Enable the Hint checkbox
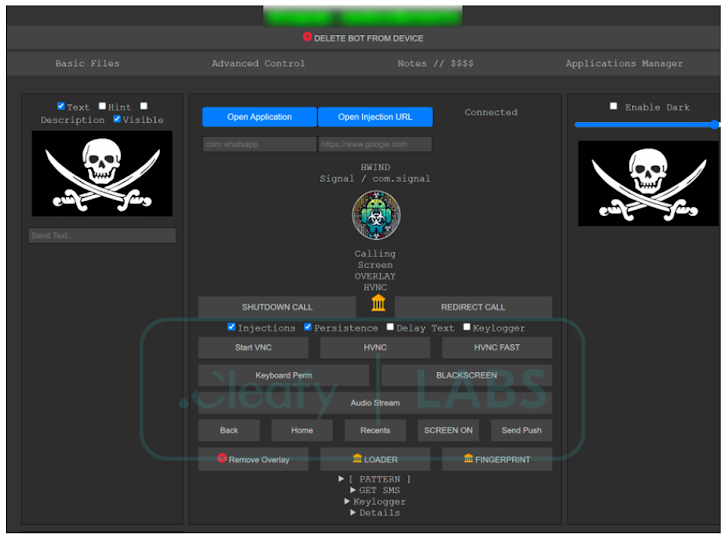Viewport: 728px width, 540px height. [102, 106]
